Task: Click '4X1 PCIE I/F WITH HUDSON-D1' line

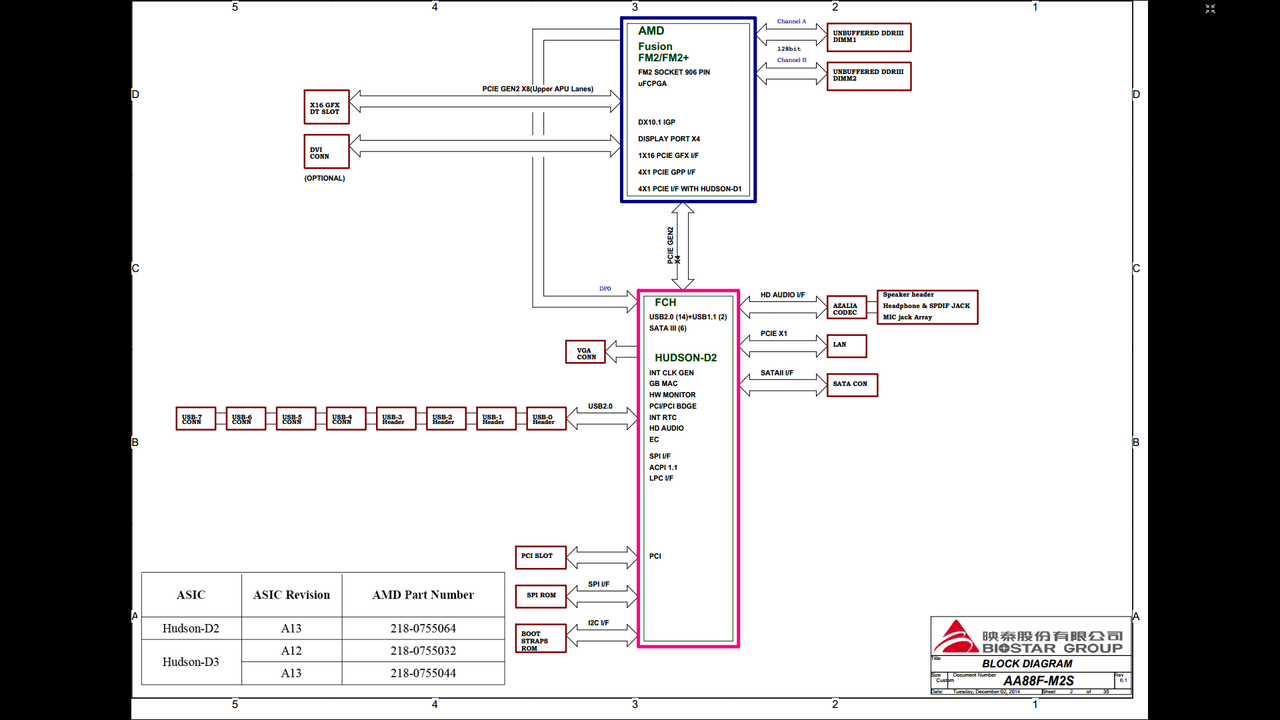Action: pyautogui.click(x=690, y=188)
